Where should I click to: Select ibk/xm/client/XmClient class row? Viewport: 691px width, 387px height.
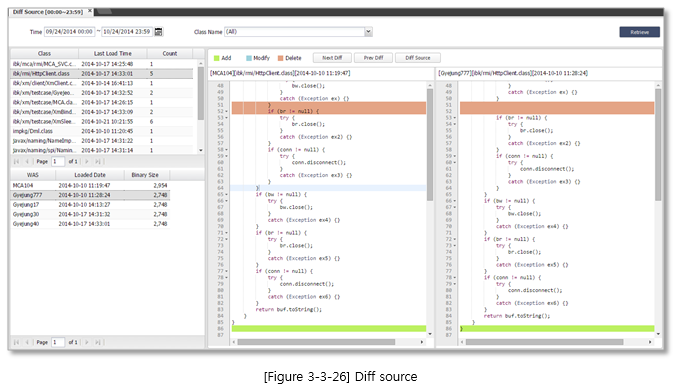point(102,83)
